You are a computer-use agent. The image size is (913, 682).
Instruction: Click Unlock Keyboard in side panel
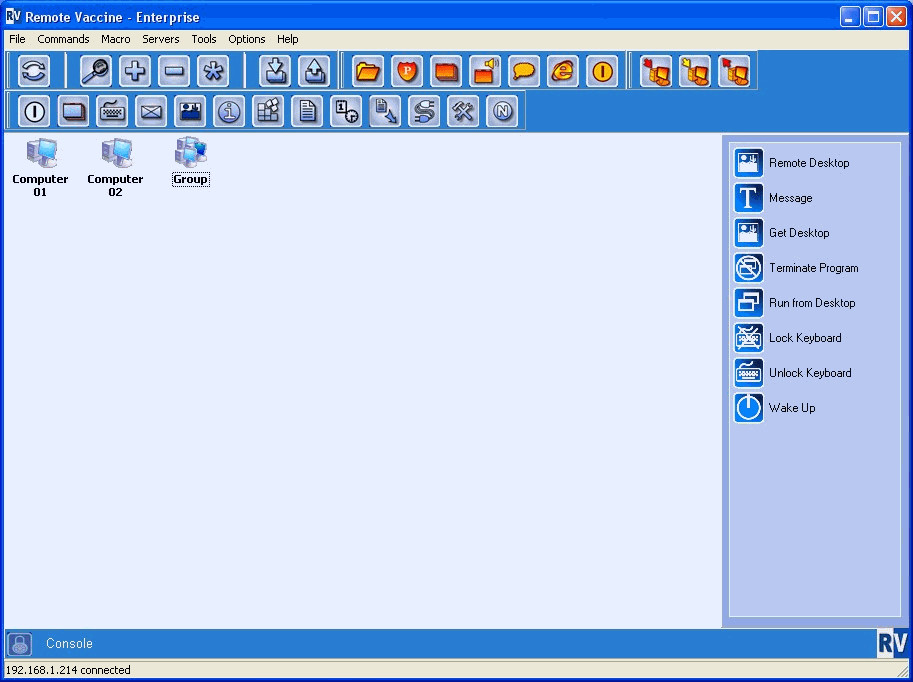pos(792,373)
